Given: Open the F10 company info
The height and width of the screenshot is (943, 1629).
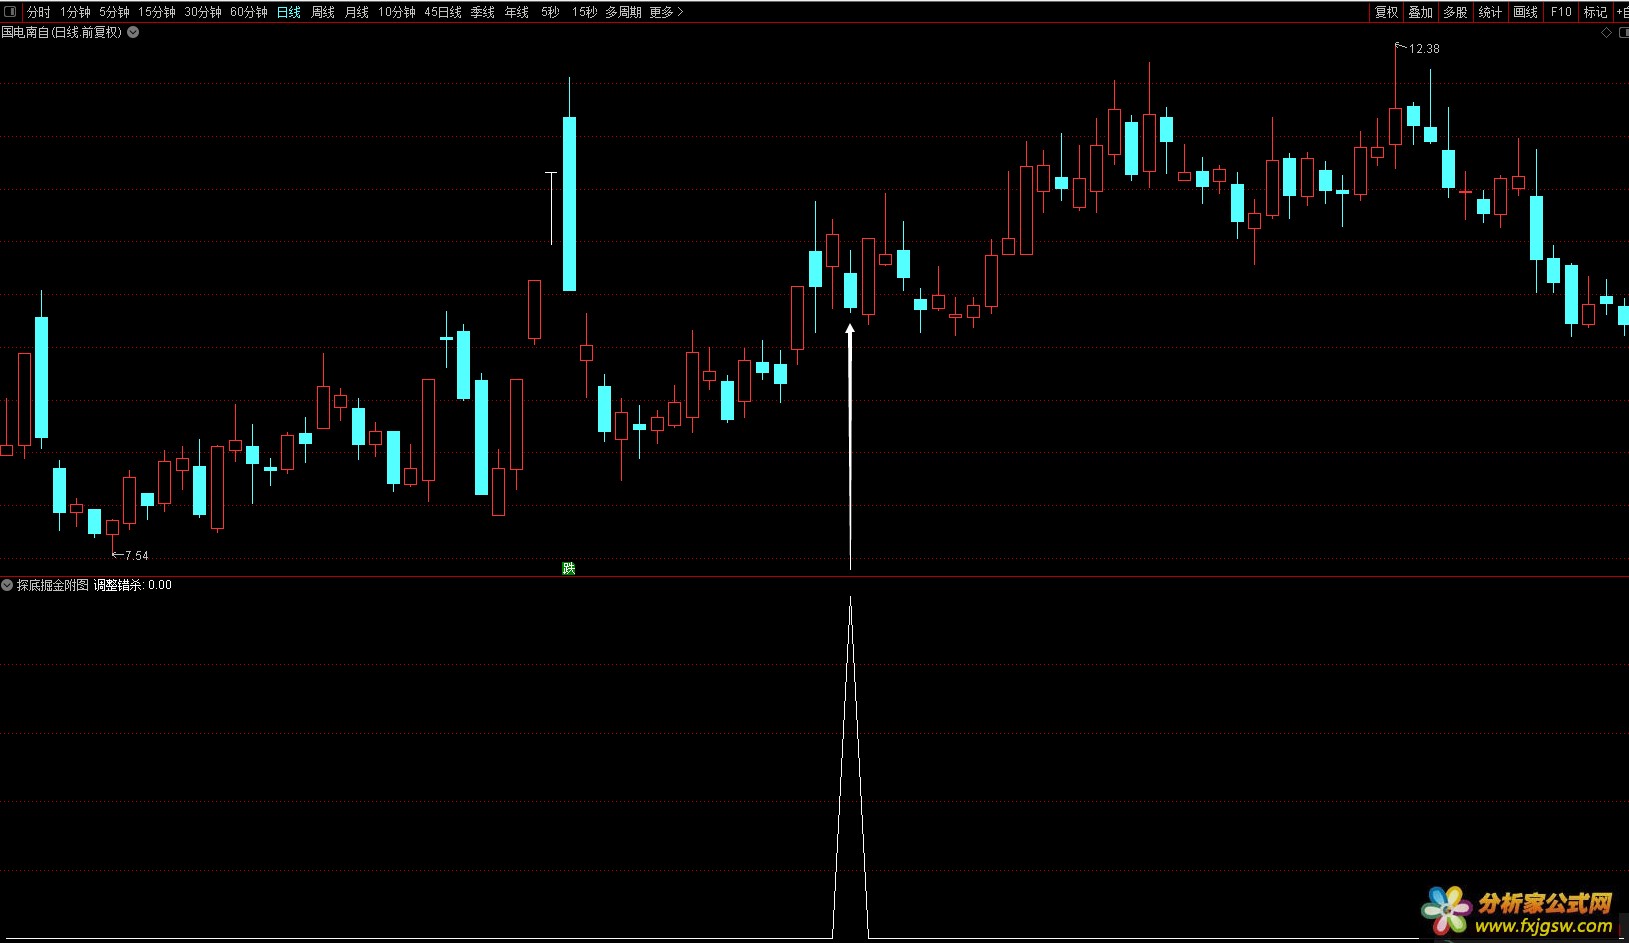Looking at the screenshot, I should (x=1561, y=12).
